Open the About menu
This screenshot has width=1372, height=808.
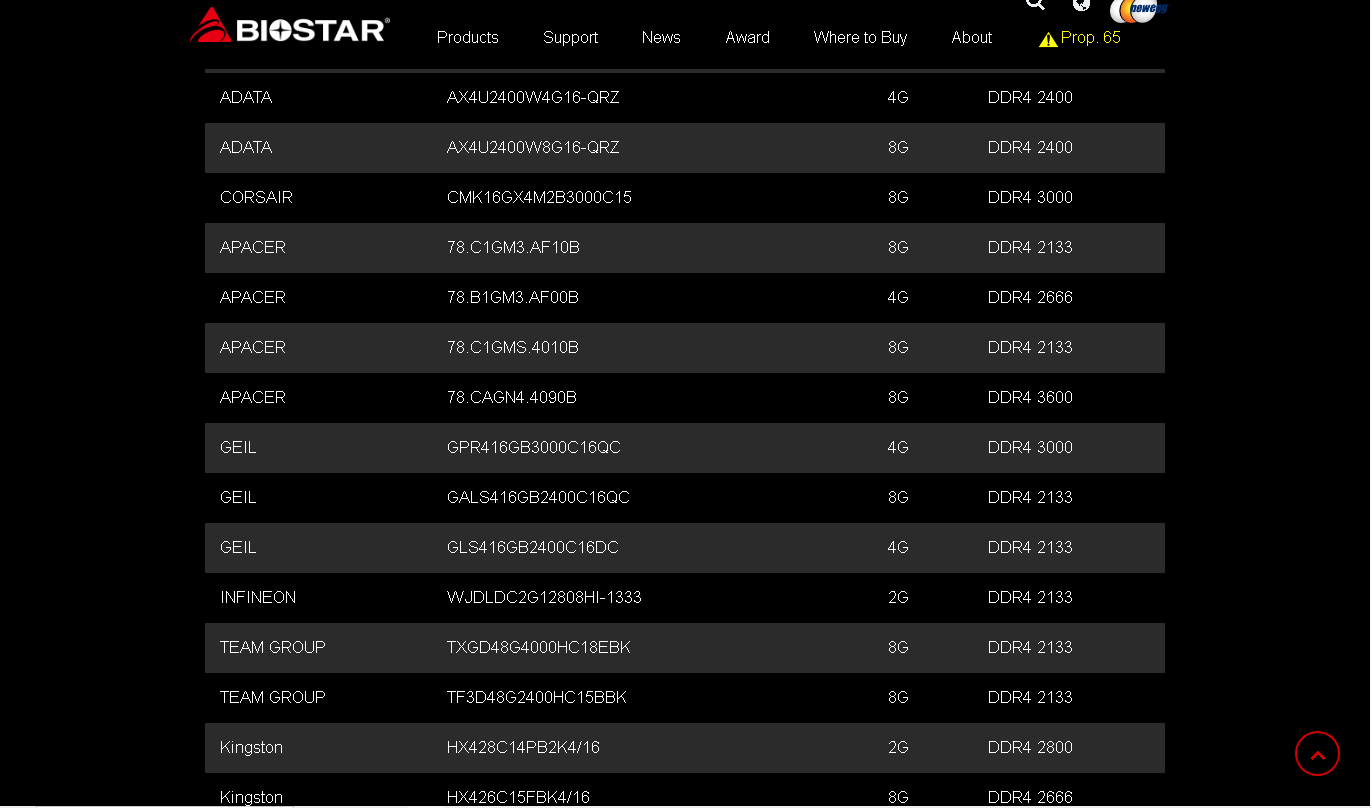point(971,37)
